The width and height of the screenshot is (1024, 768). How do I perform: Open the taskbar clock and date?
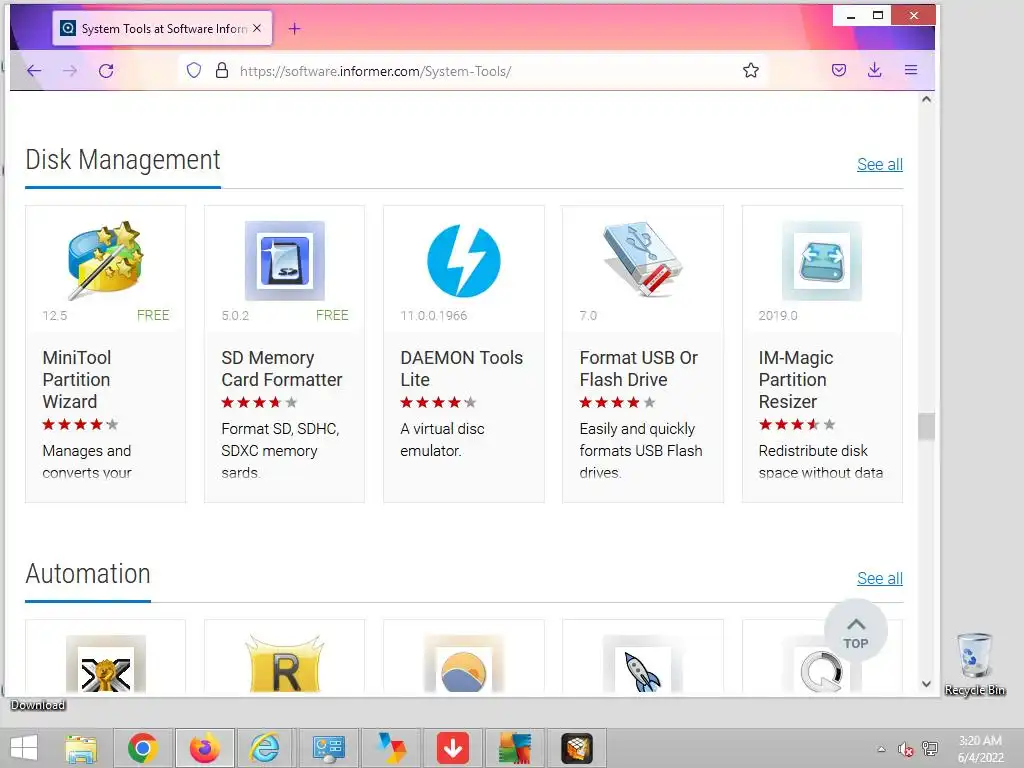(x=980, y=749)
